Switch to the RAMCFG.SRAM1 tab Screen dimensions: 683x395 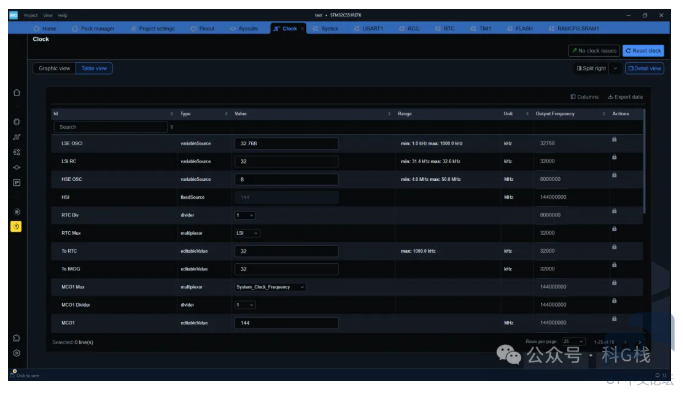tap(574, 29)
